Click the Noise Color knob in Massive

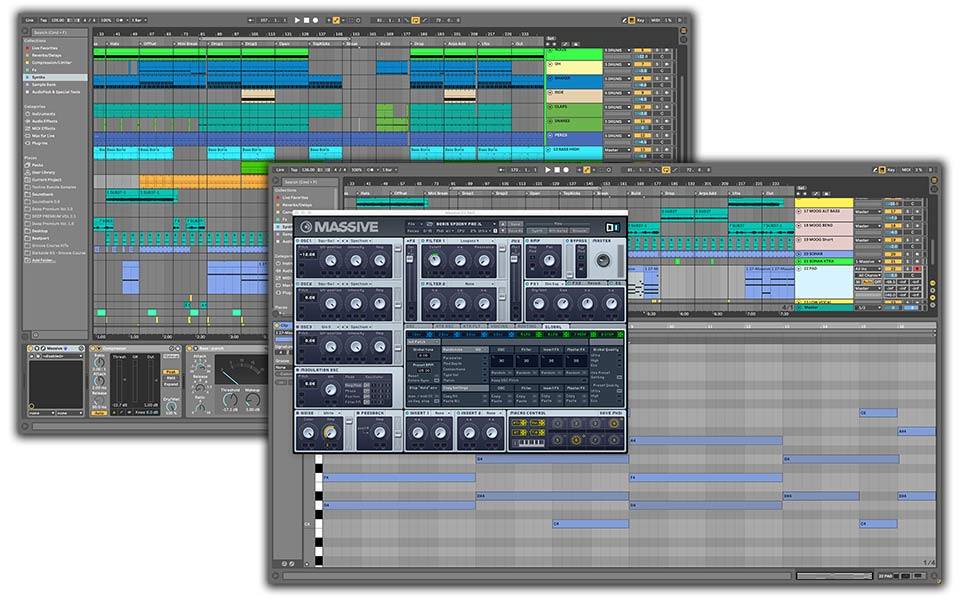tap(309, 433)
